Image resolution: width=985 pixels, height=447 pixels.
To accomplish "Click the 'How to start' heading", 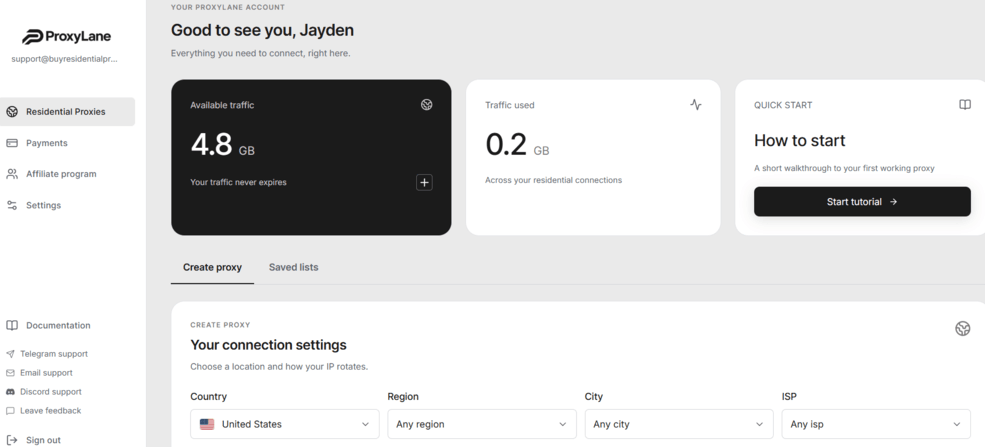I will coord(800,141).
